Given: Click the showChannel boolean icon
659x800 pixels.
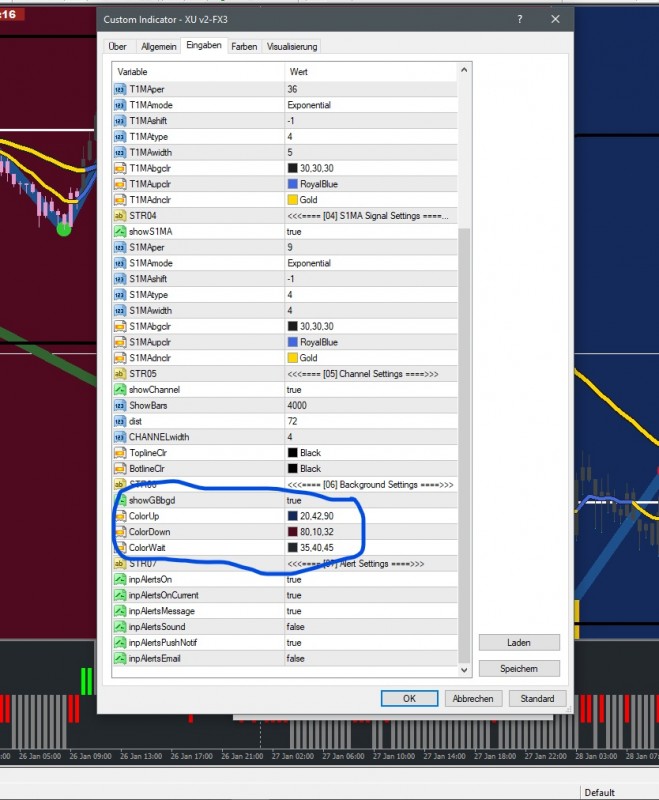Looking at the screenshot, I should click(120, 390).
